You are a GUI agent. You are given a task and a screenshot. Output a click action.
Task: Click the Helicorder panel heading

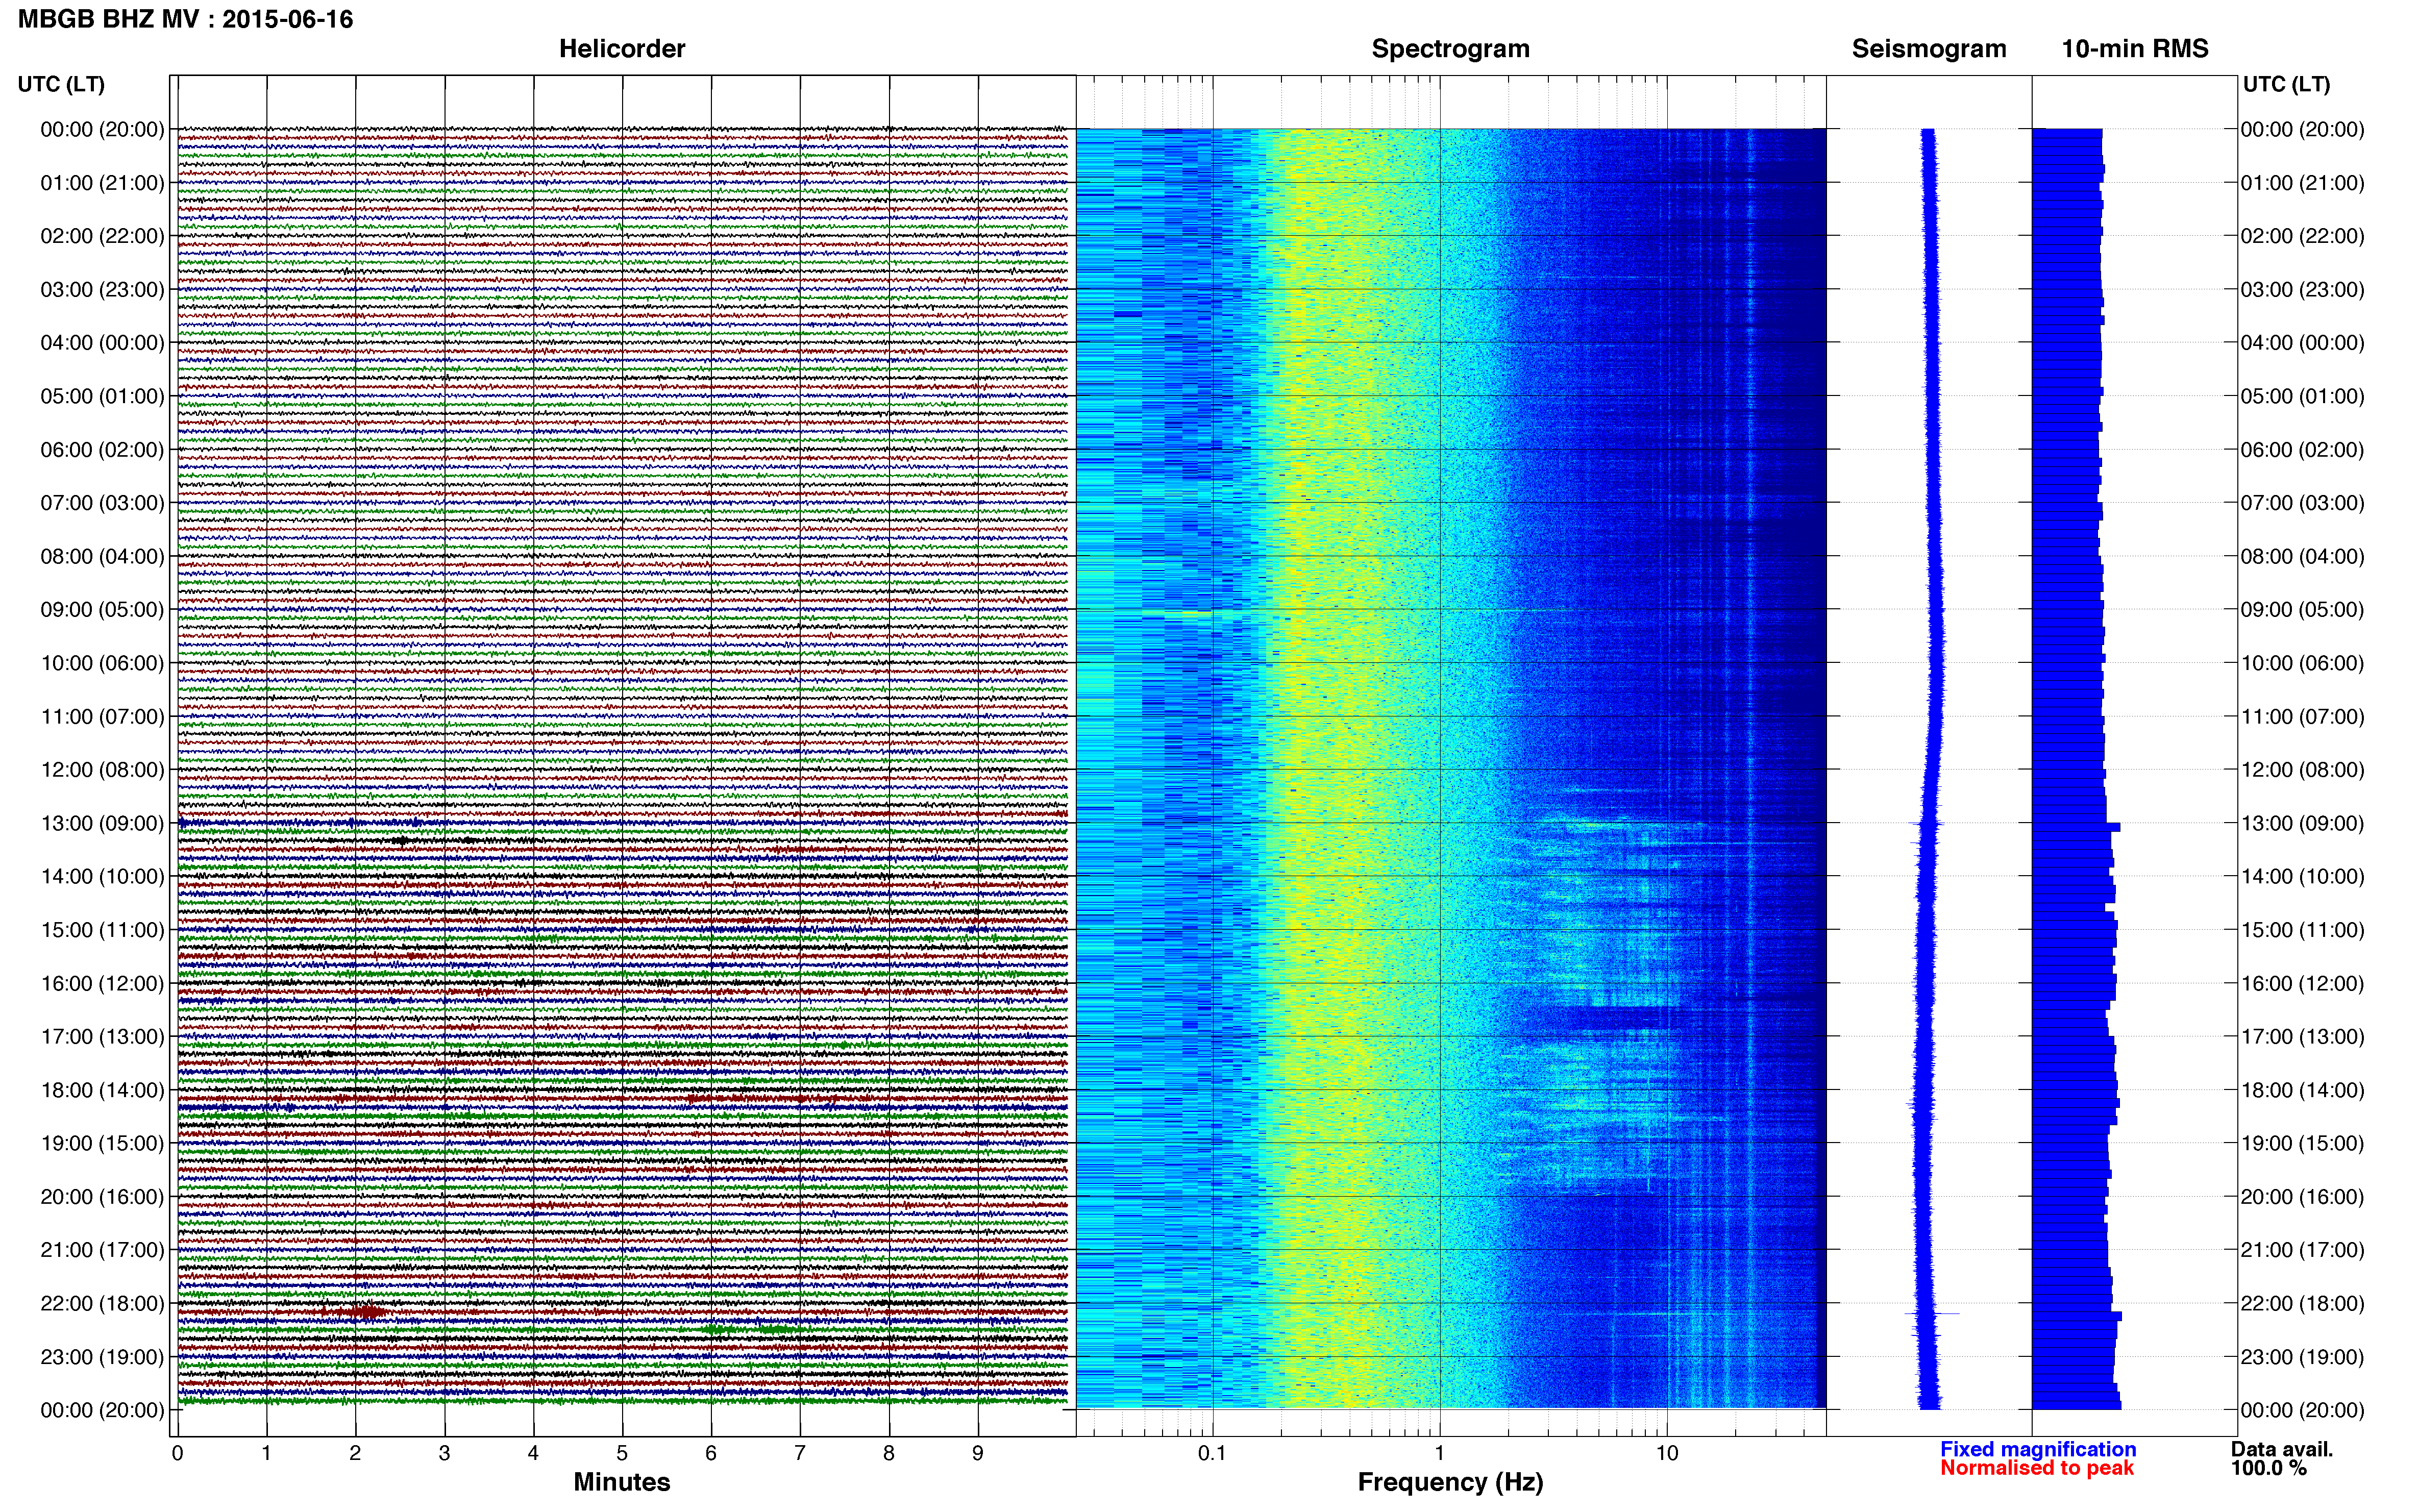pos(622,48)
